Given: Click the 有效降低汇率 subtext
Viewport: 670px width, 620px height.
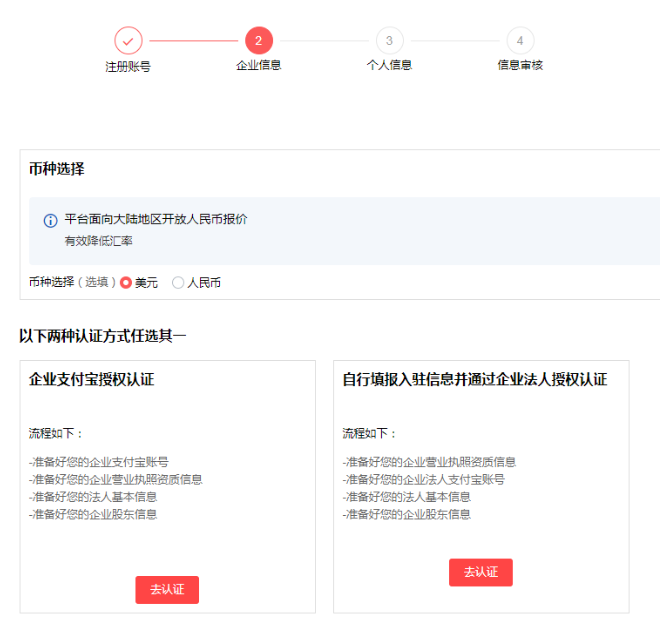Looking at the screenshot, I should (x=99, y=241).
